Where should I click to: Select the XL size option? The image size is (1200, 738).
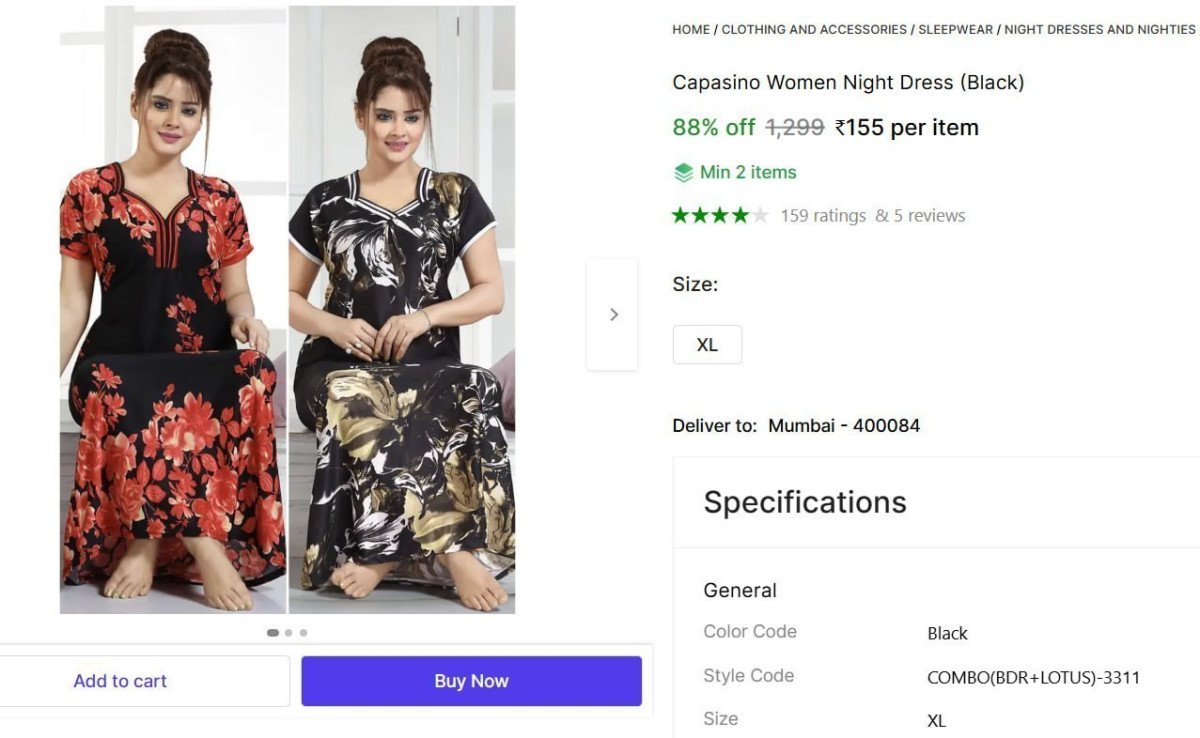[707, 344]
